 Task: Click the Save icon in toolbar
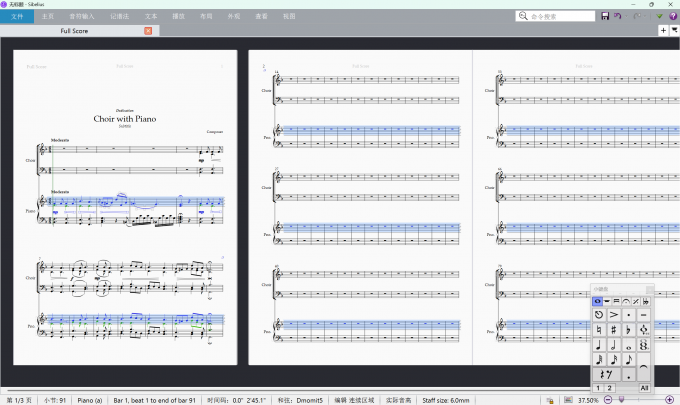[x=605, y=16]
